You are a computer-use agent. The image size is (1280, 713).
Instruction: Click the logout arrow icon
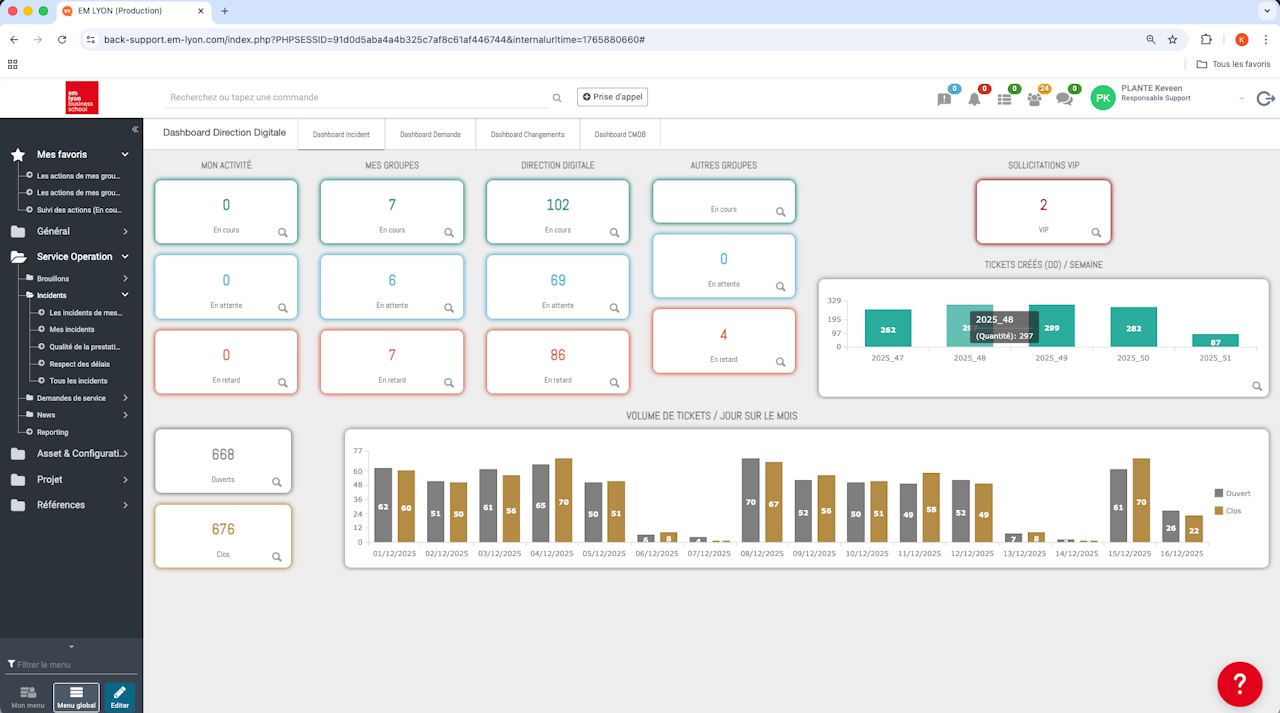[x=1265, y=98]
